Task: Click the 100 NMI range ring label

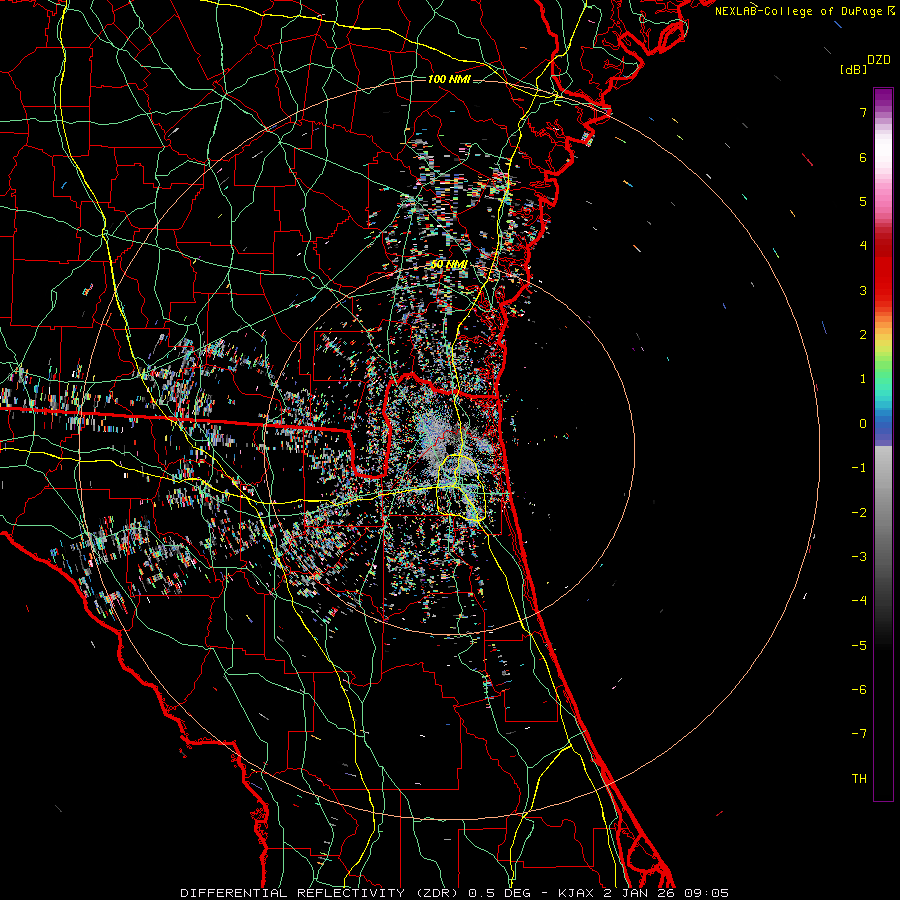Action: click(448, 79)
